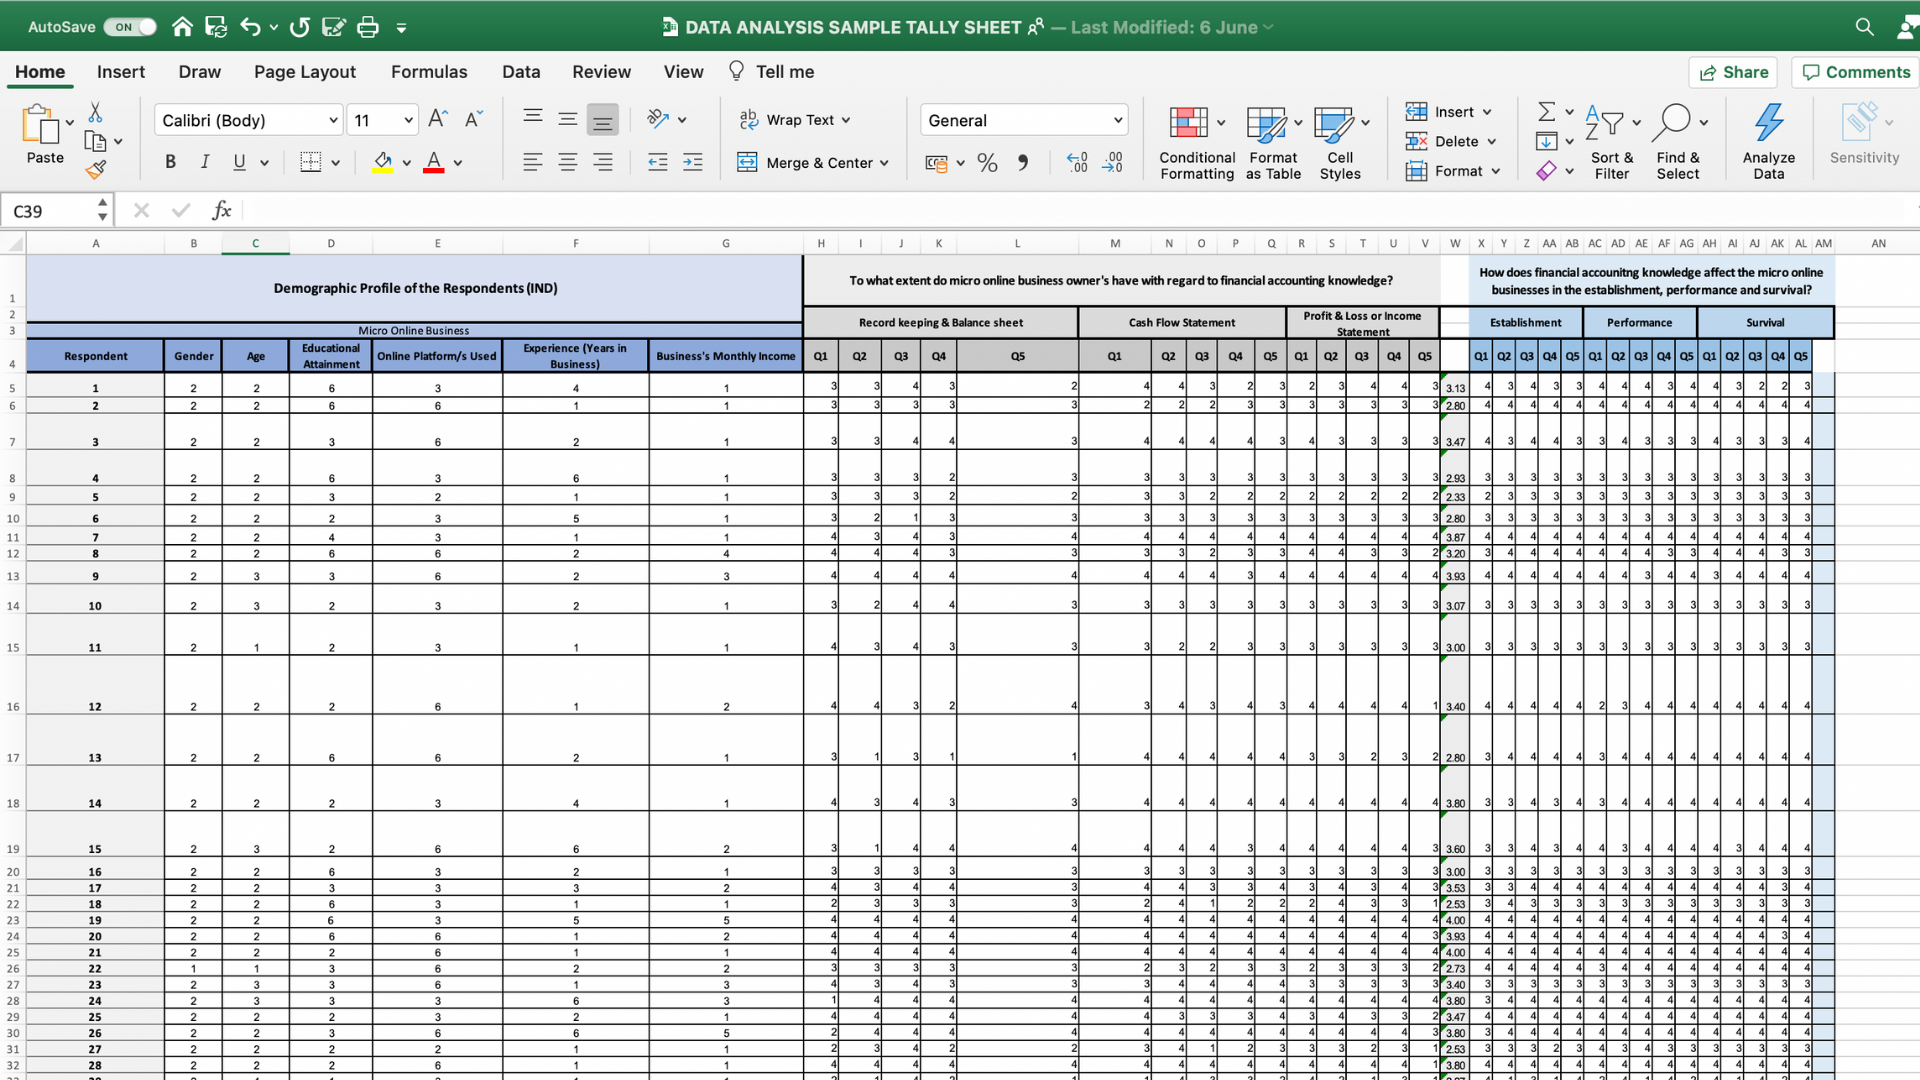Click the Increase Decimal icon
This screenshot has height=1080, width=1920.
point(1077,162)
